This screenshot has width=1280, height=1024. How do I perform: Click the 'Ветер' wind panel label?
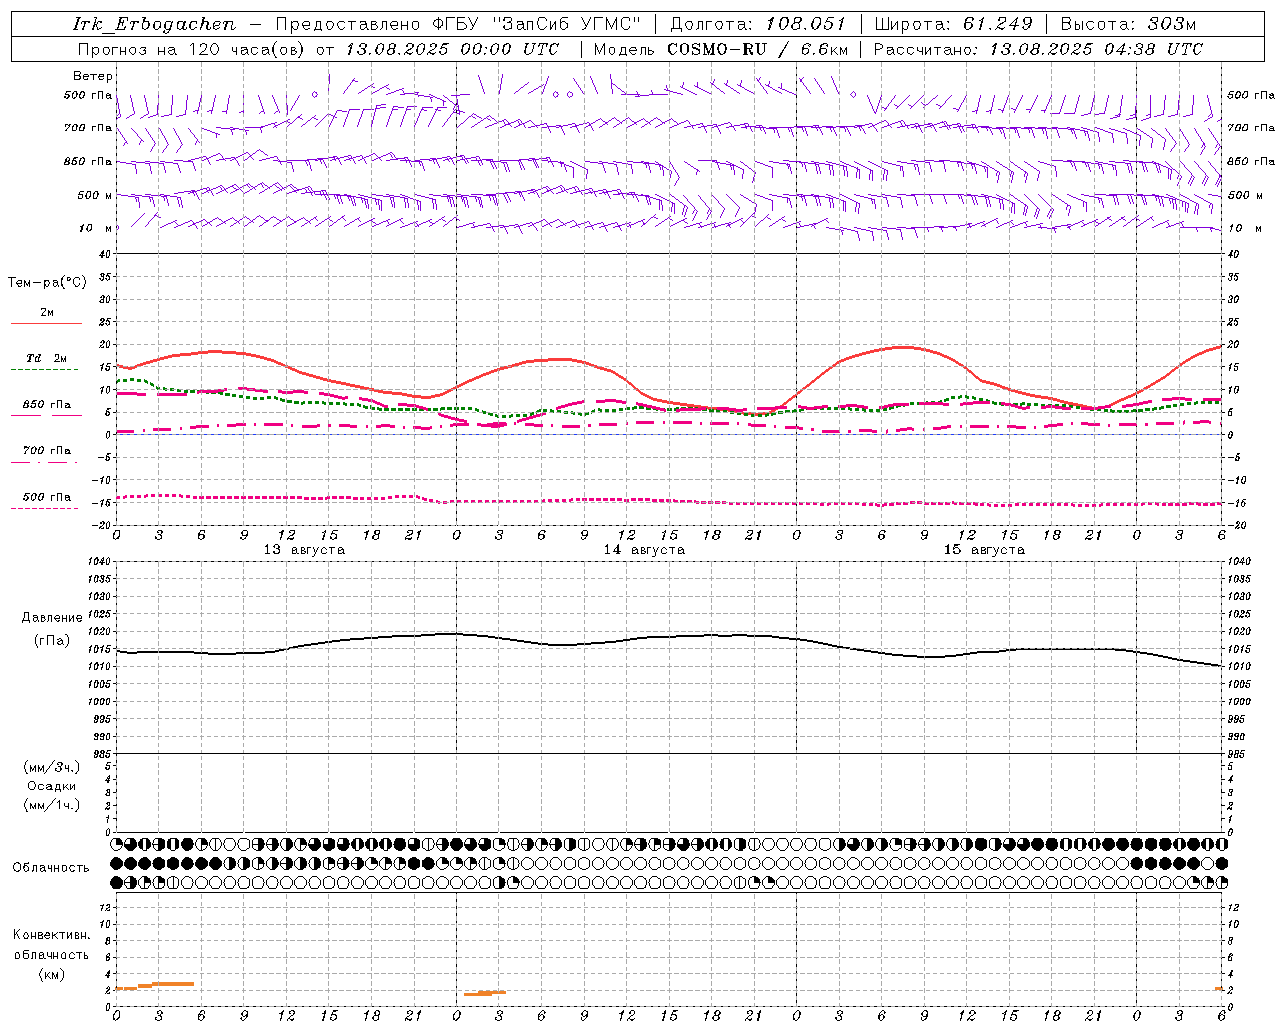click(93, 76)
